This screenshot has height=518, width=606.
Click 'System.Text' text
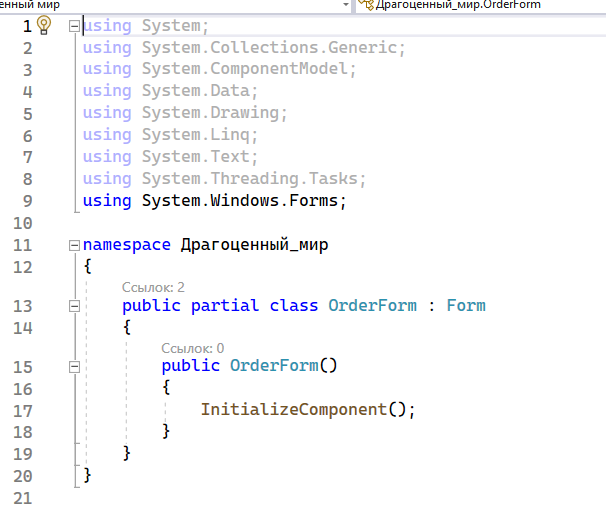[x=196, y=157]
